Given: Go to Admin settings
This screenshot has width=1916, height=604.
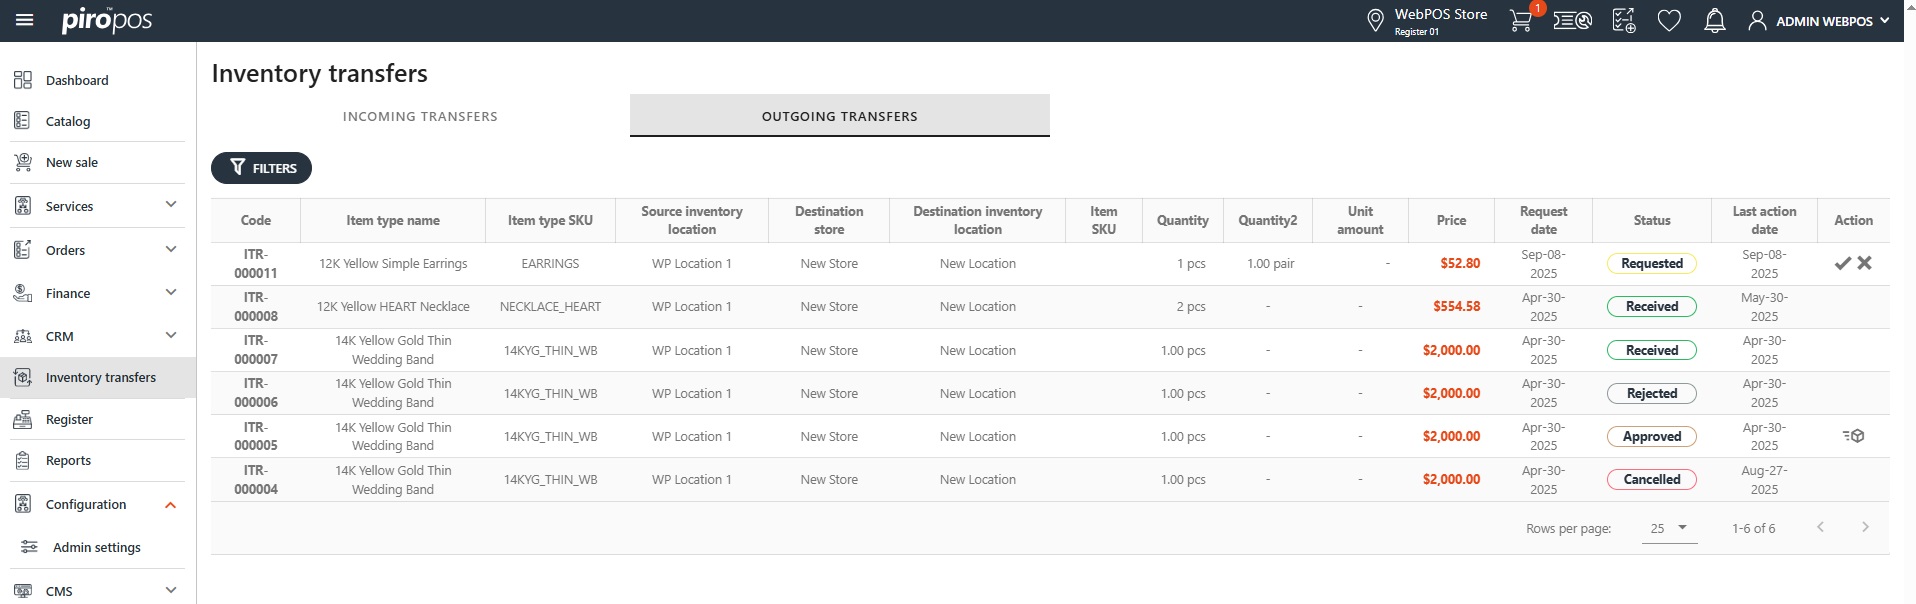Looking at the screenshot, I should pyautogui.click(x=96, y=547).
